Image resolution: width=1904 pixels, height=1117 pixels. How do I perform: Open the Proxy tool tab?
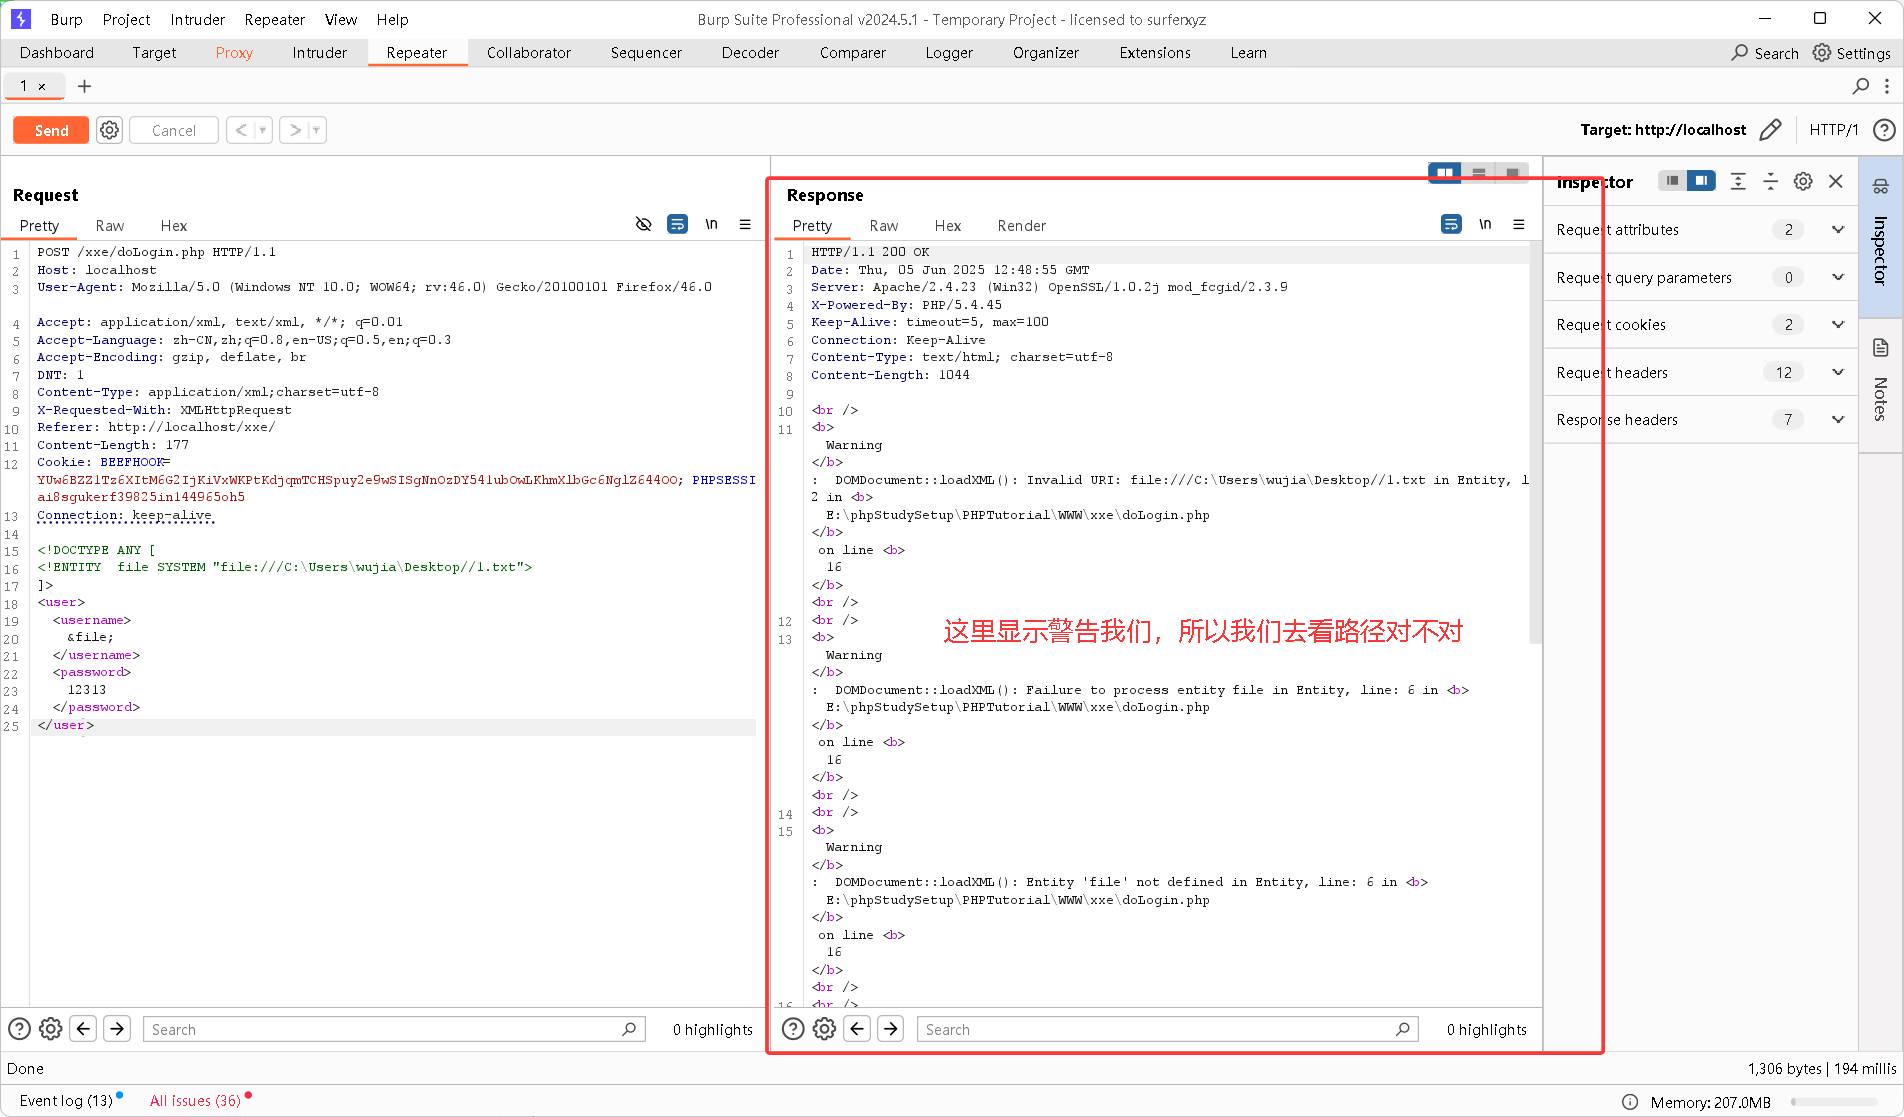(x=234, y=53)
